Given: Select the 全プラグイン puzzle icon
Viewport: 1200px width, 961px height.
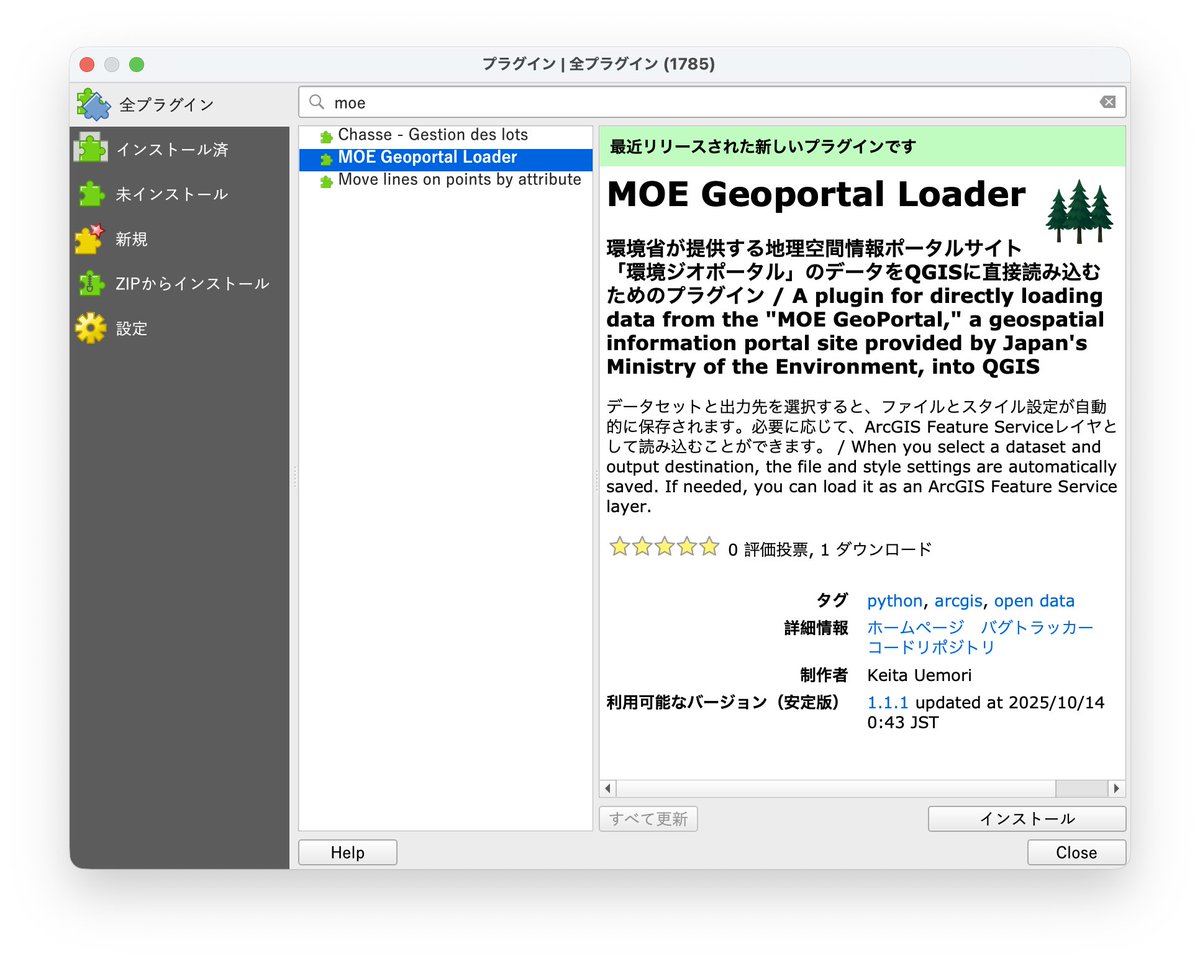Looking at the screenshot, I should [93, 104].
